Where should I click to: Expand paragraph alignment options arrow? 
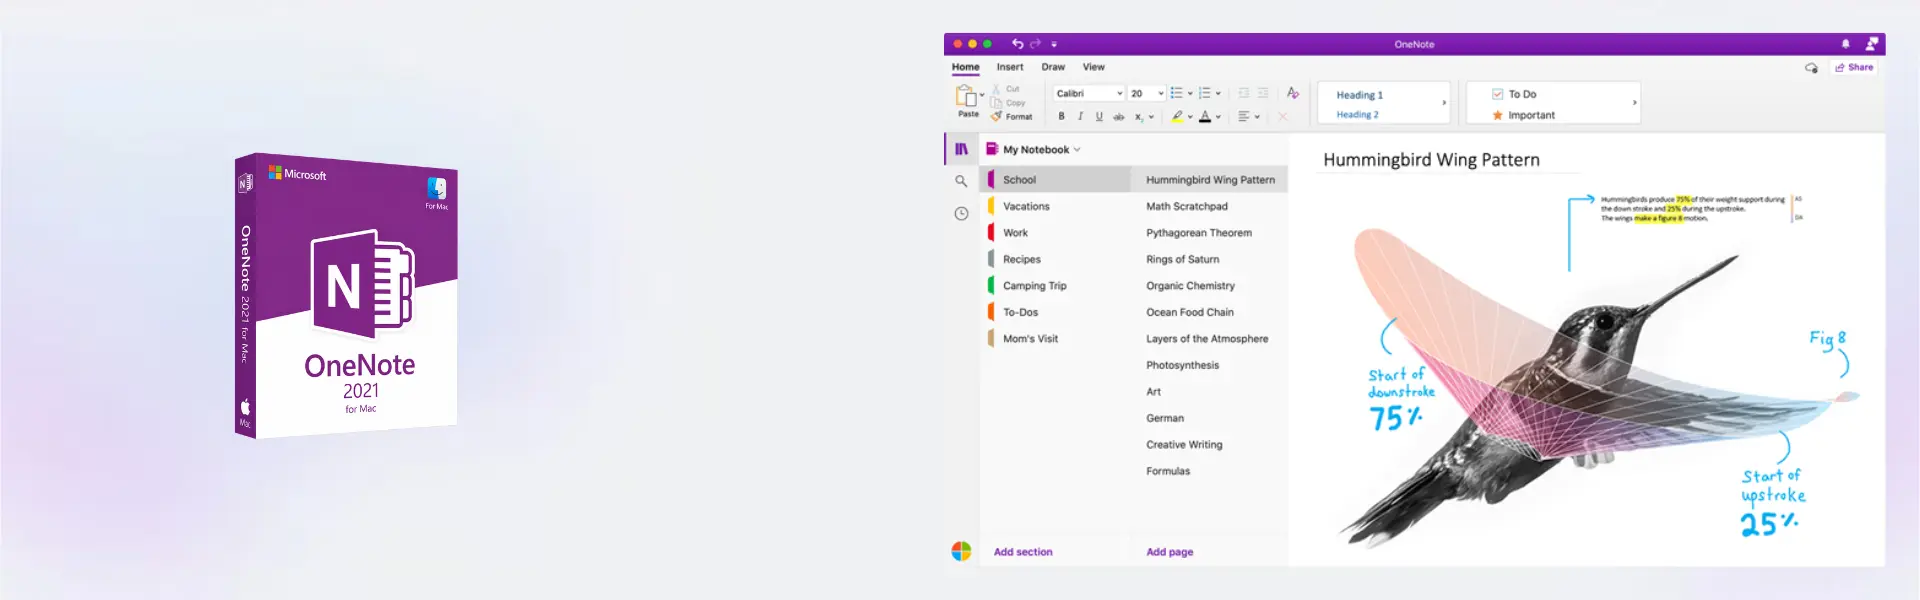(1257, 117)
